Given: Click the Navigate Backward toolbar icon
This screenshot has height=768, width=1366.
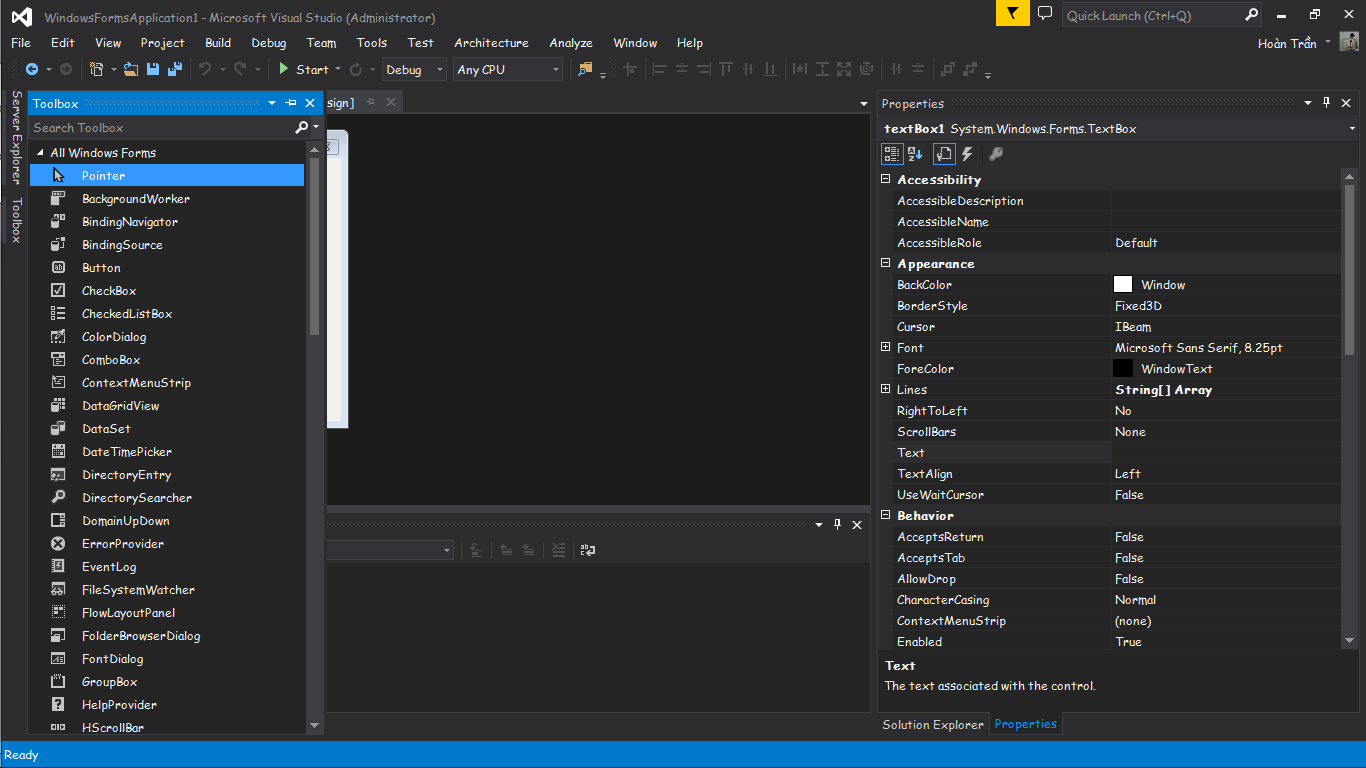Looking at the screenshot, I should tap(32, 69).
